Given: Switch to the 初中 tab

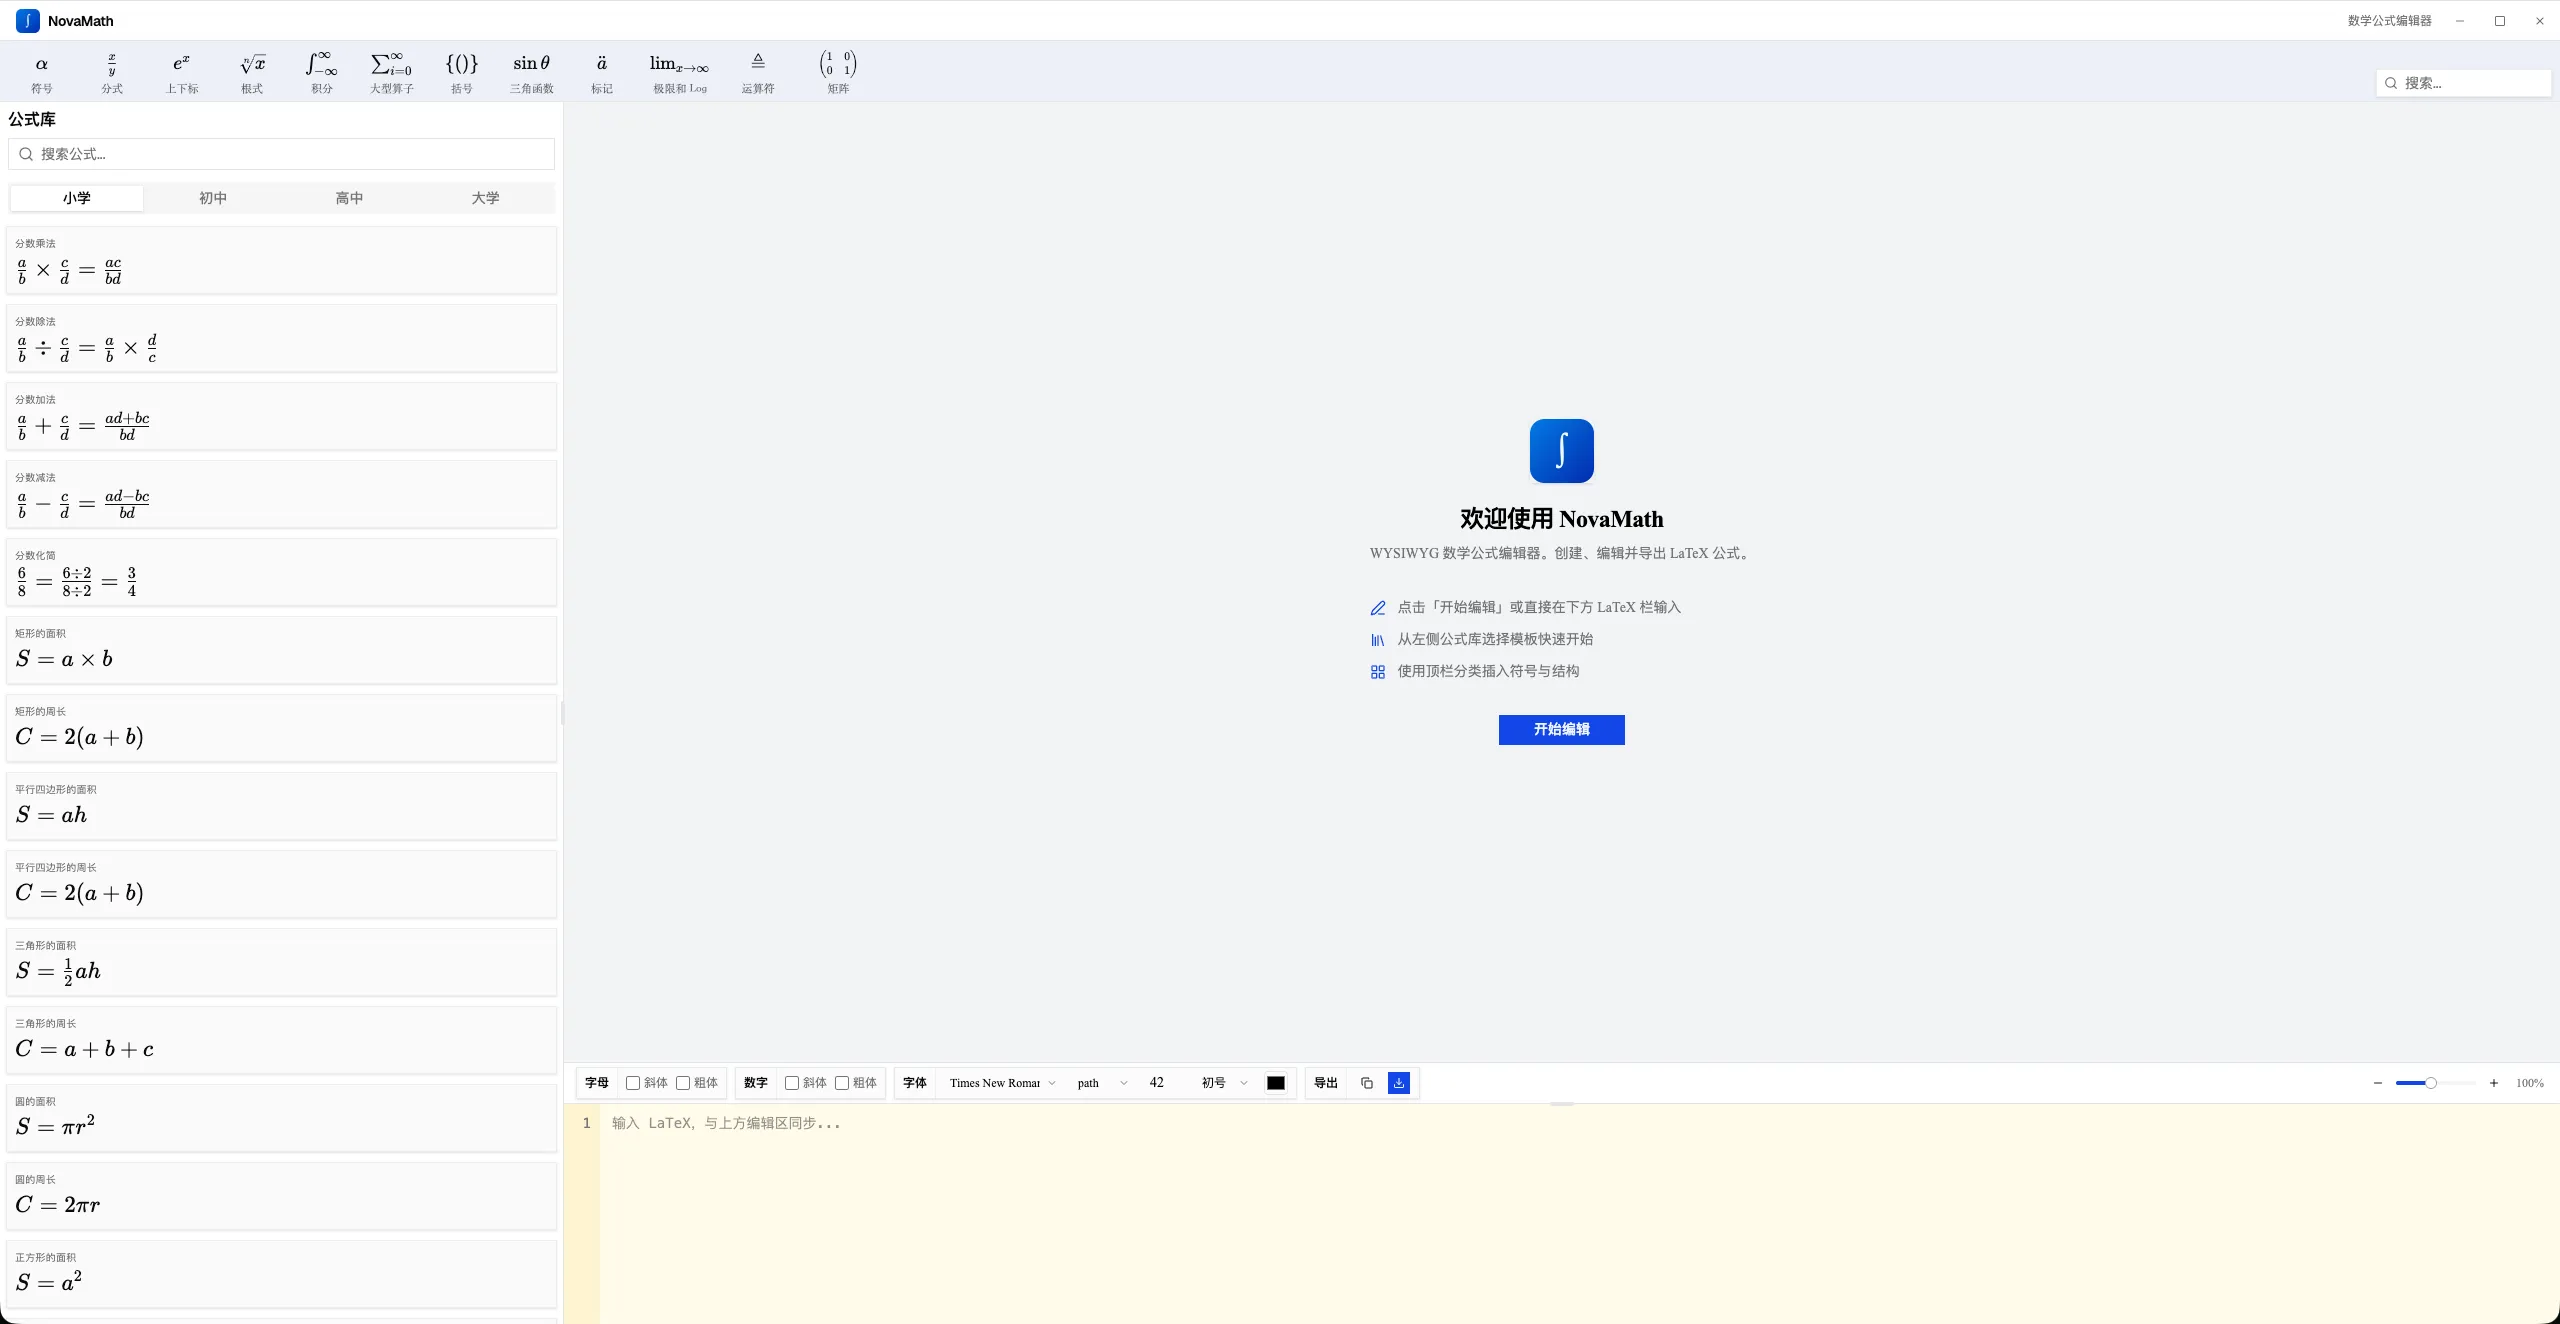Looking at the screenshot, I should pos(213,198).
